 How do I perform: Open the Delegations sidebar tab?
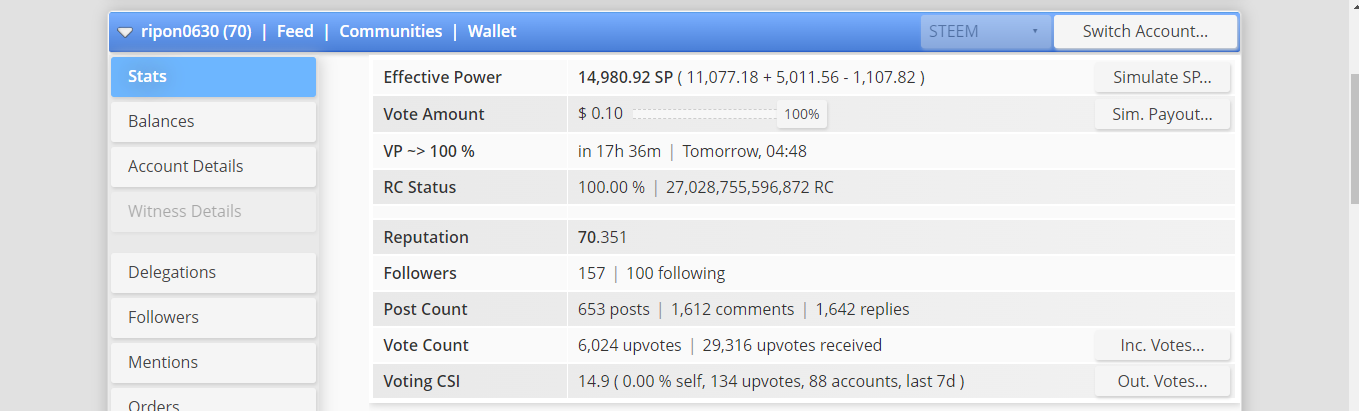click(213, 272)
